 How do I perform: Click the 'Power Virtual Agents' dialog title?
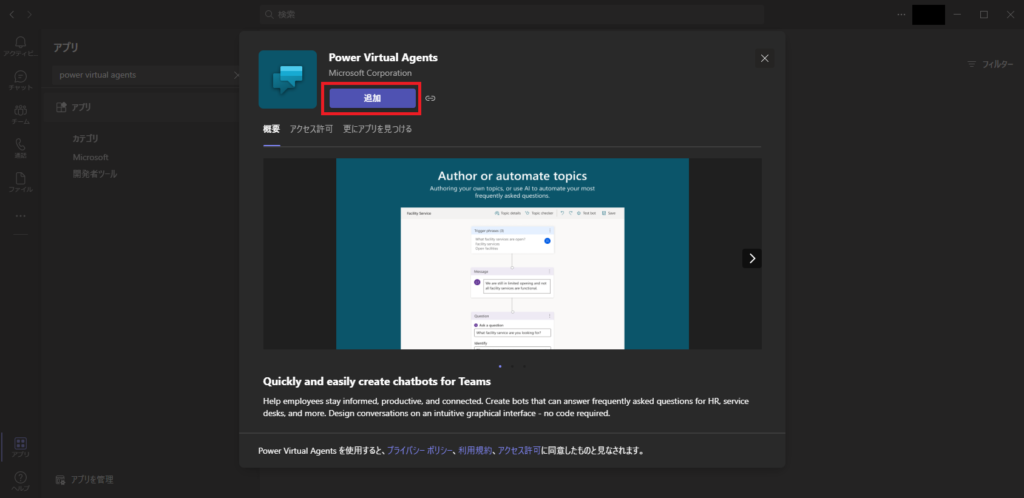point(383,57)
